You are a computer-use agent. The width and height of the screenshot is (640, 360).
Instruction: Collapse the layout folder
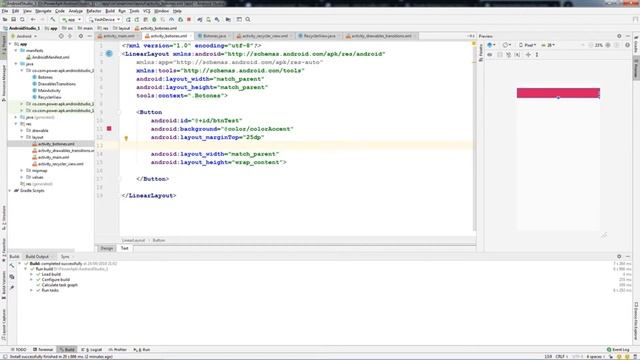coord(22,137)
